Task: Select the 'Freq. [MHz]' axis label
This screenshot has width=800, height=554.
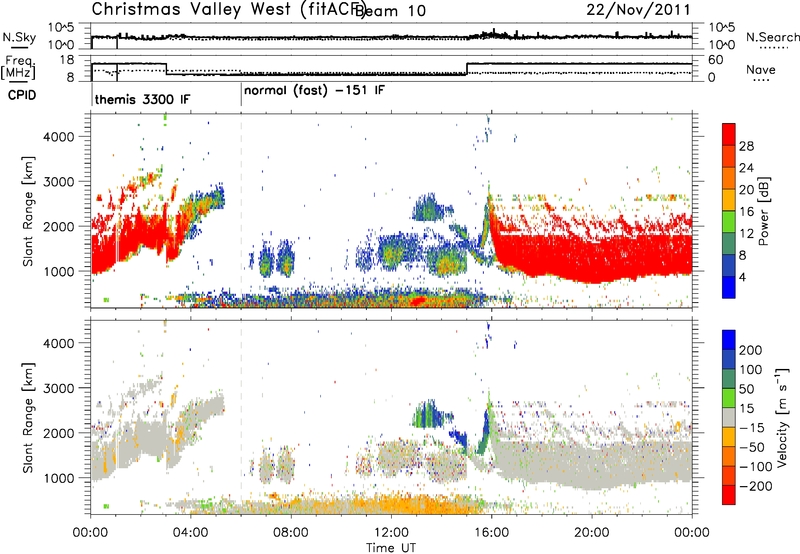Action: (19, 68)
